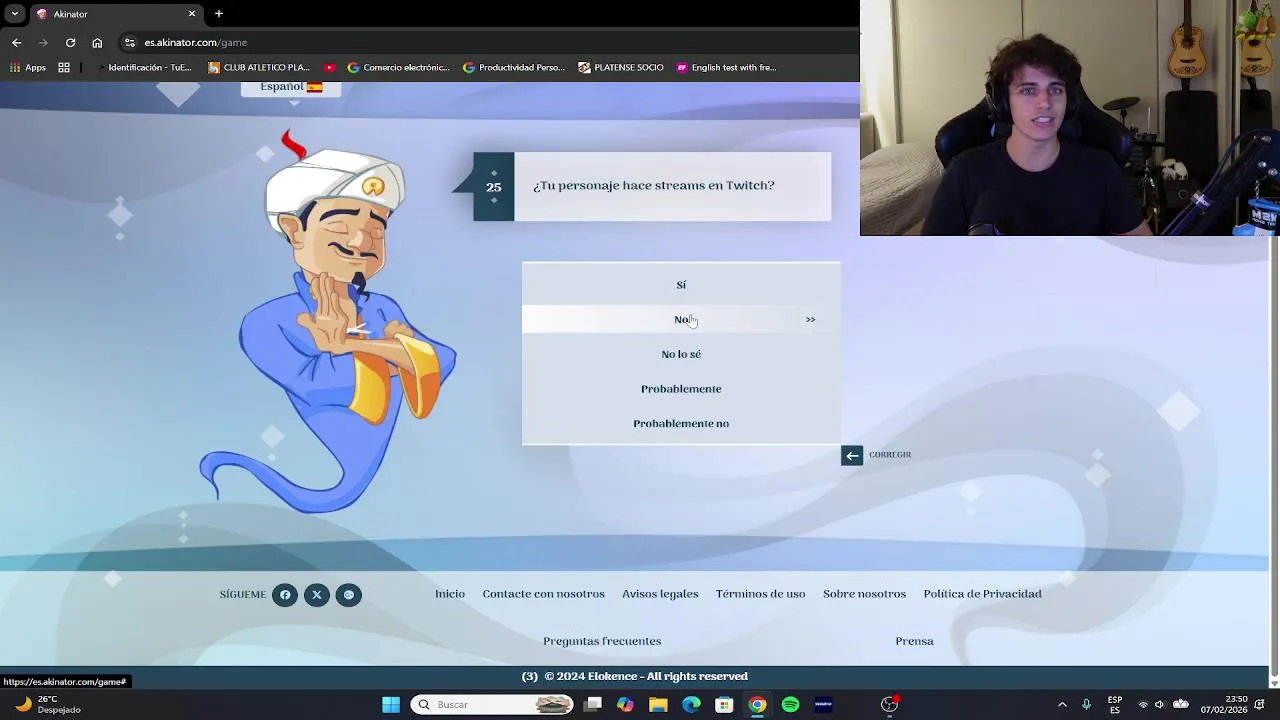Answer Sí to the Twitch question

681,285
